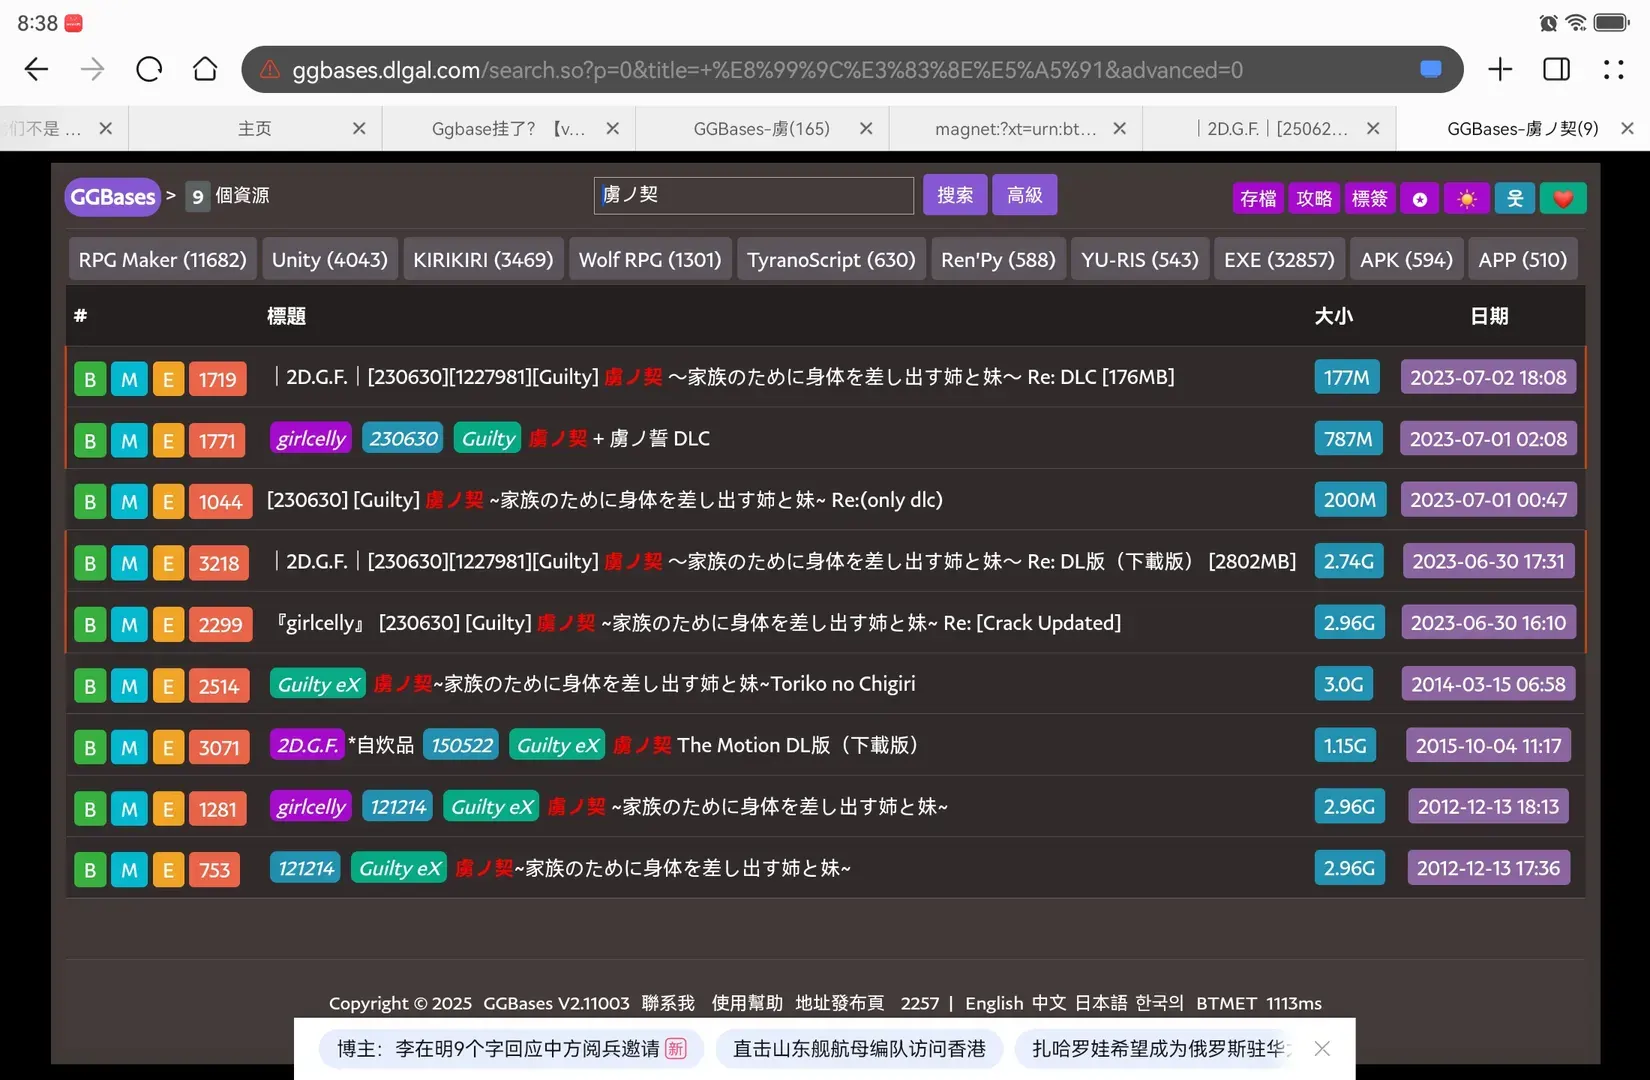Filter by Wolf RPG (1301)
The image size is (1650, 1080).
tap(650, 260)
